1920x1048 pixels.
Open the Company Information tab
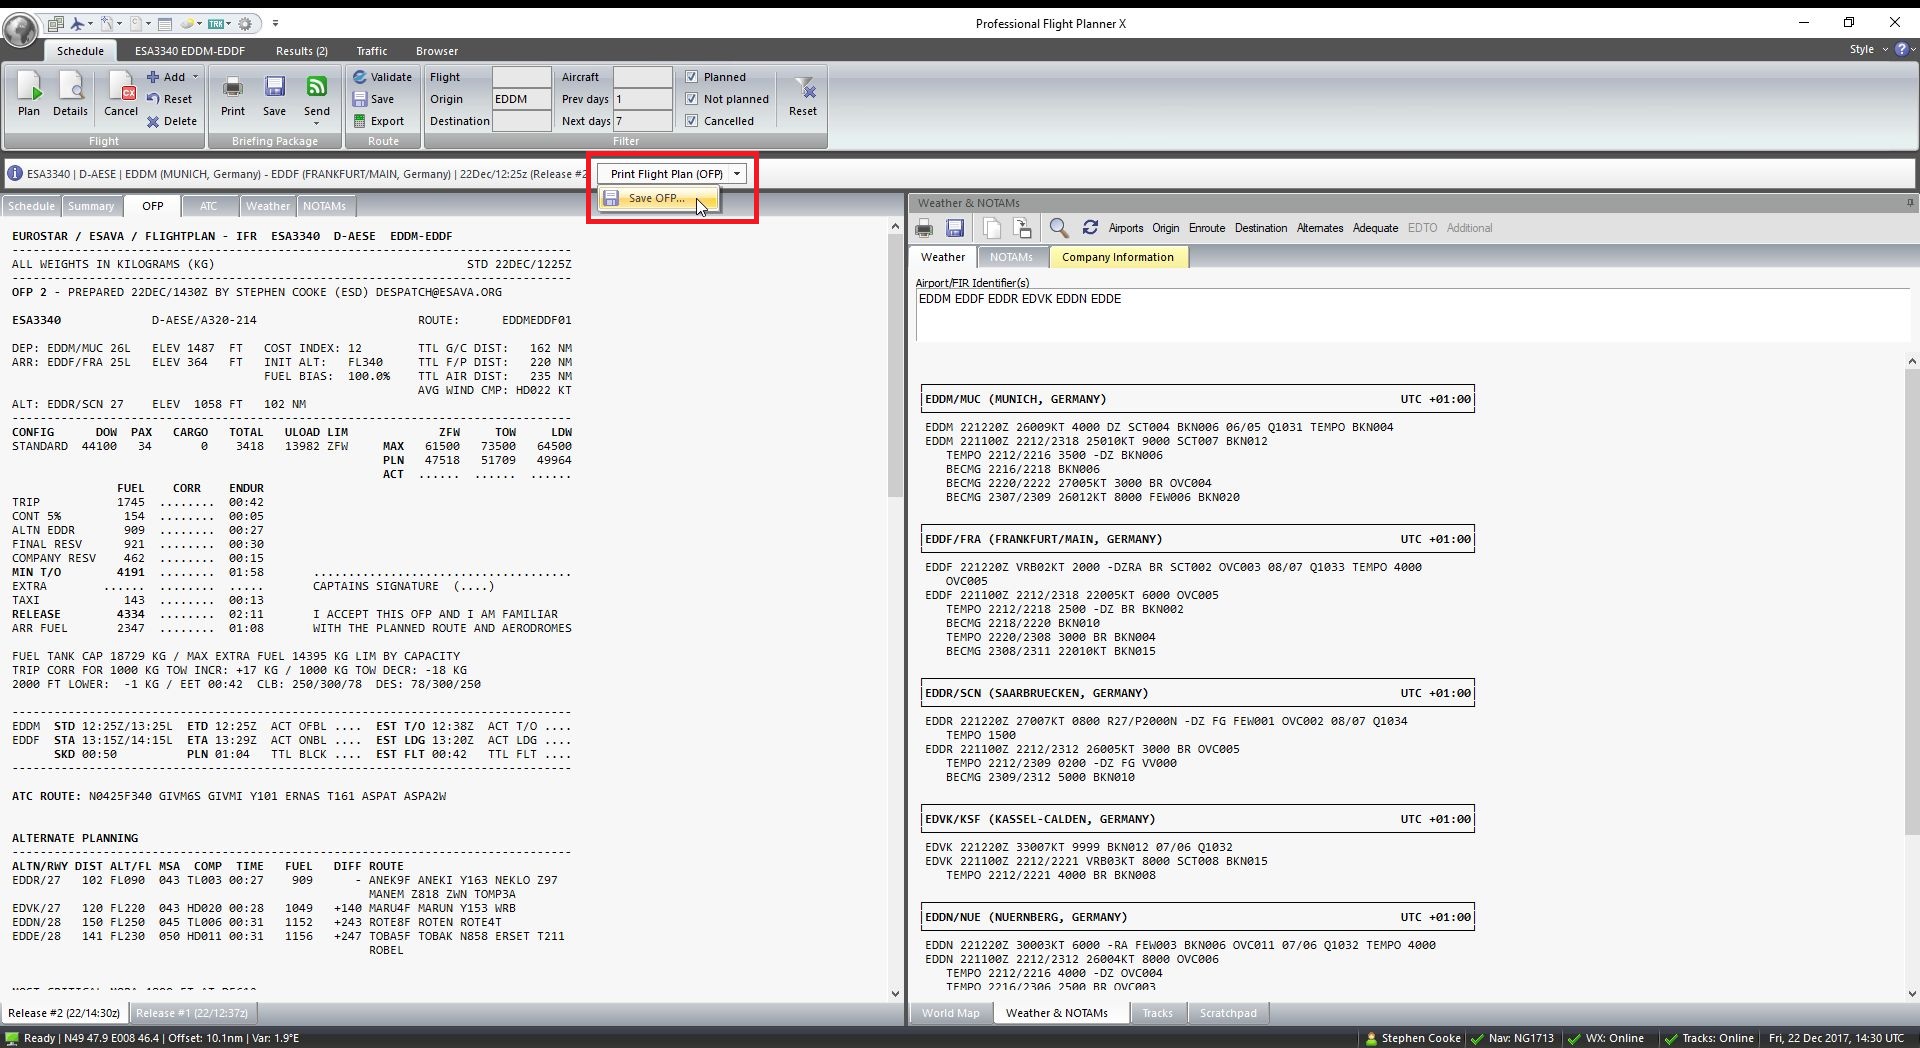(1117, 257)
